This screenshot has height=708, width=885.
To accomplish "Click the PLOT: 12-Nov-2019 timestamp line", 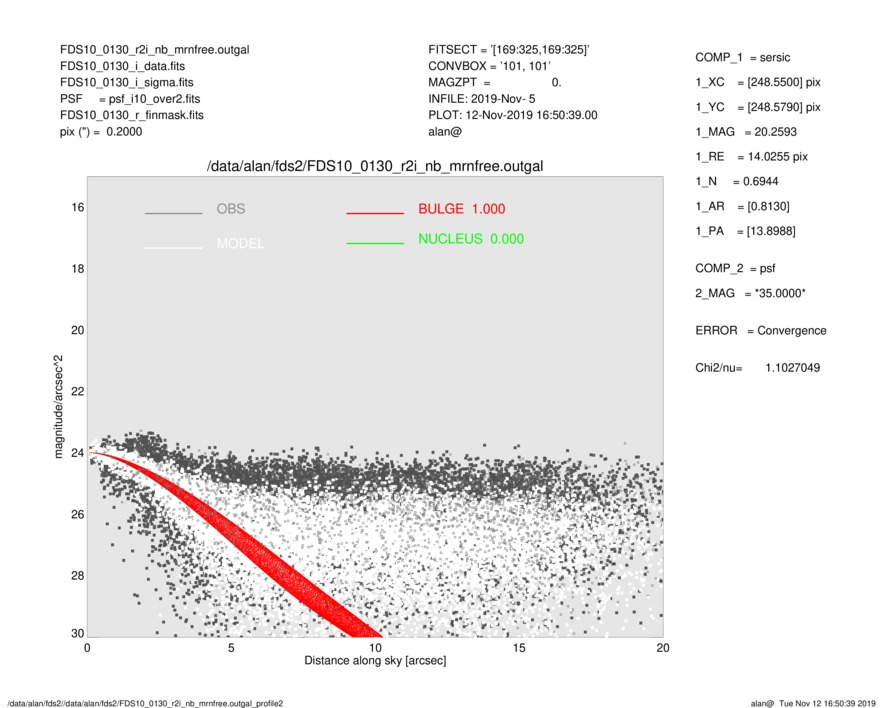I will point(512,115).
